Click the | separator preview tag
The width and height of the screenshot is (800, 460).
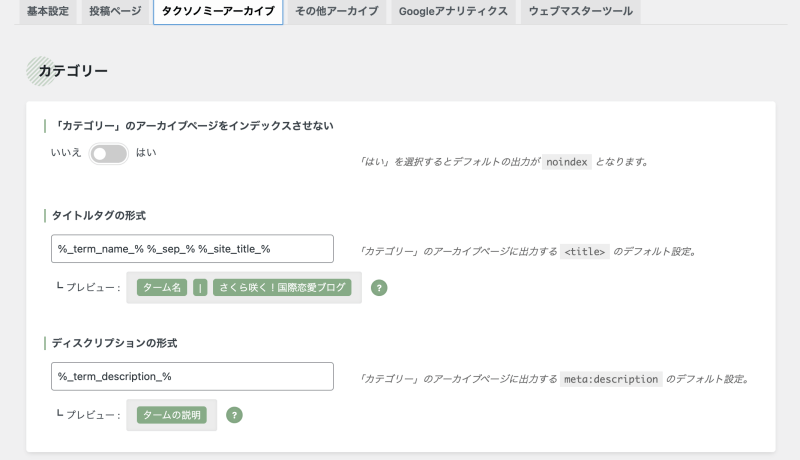point(200,288)
